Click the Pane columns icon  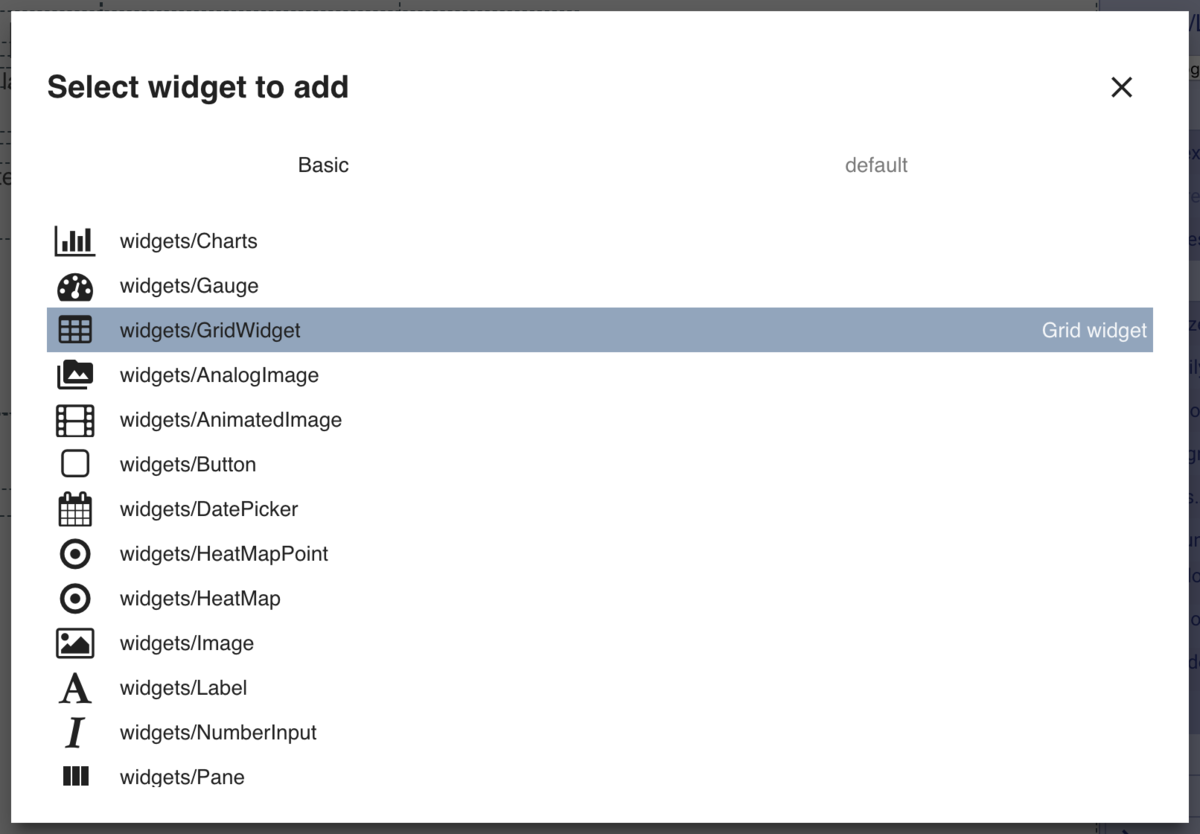click(75, 776)
